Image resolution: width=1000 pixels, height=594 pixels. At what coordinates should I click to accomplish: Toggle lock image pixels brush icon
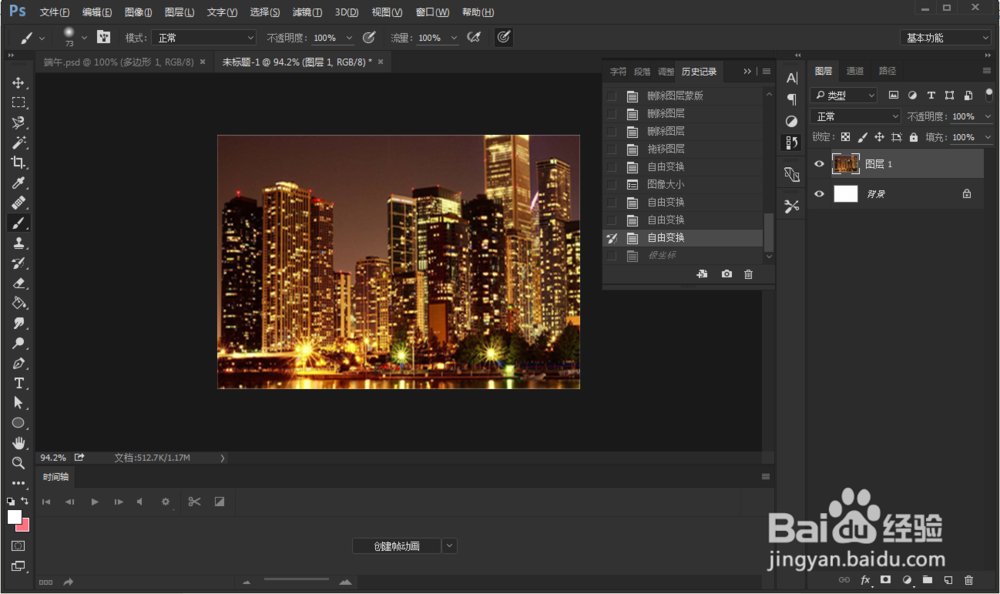pyautogui.click(x=862, y=137)
